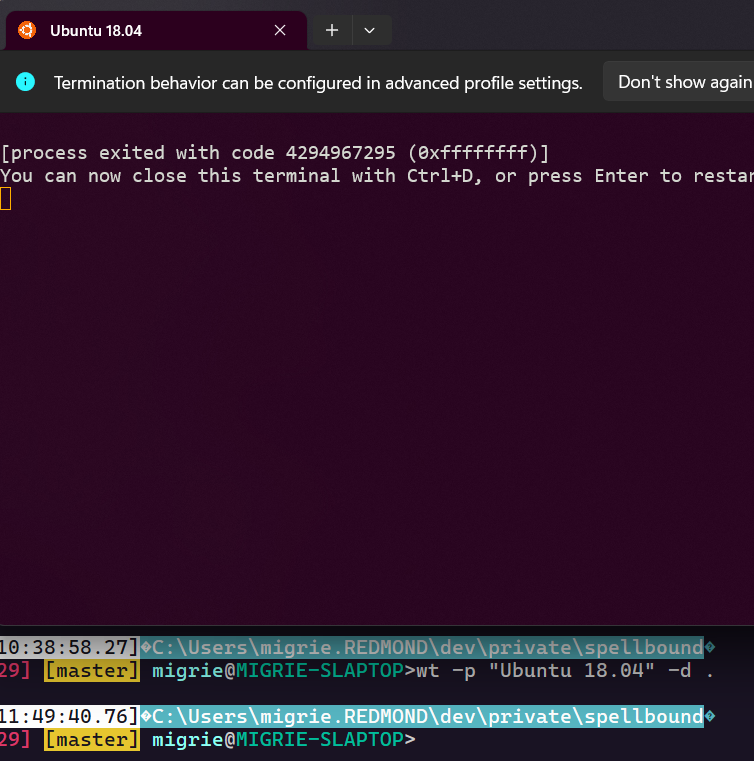The height and width of the screenshot is (761, 754).
Task: Click the terminal cursor box under the exit message
Action: tap(5, 199)
